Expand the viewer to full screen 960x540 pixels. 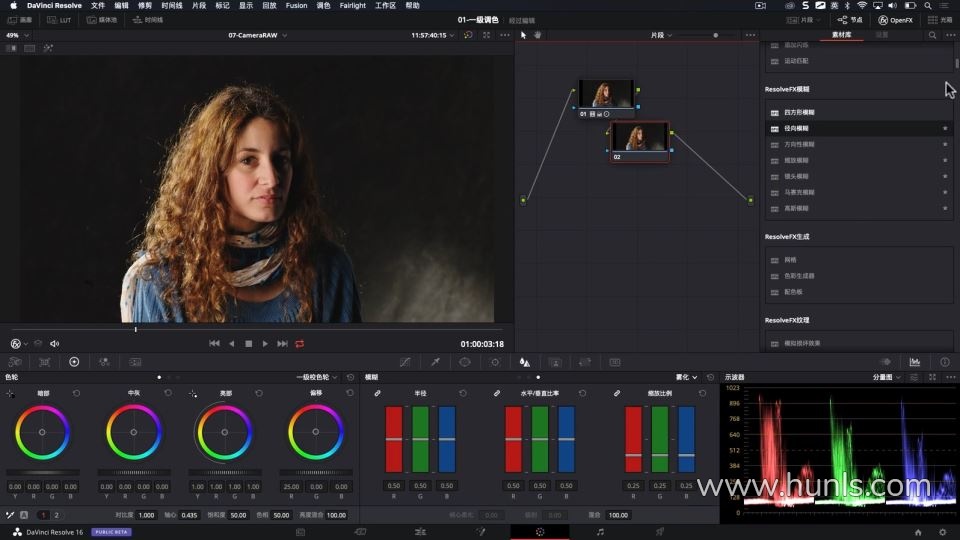[x=487, y=35]
